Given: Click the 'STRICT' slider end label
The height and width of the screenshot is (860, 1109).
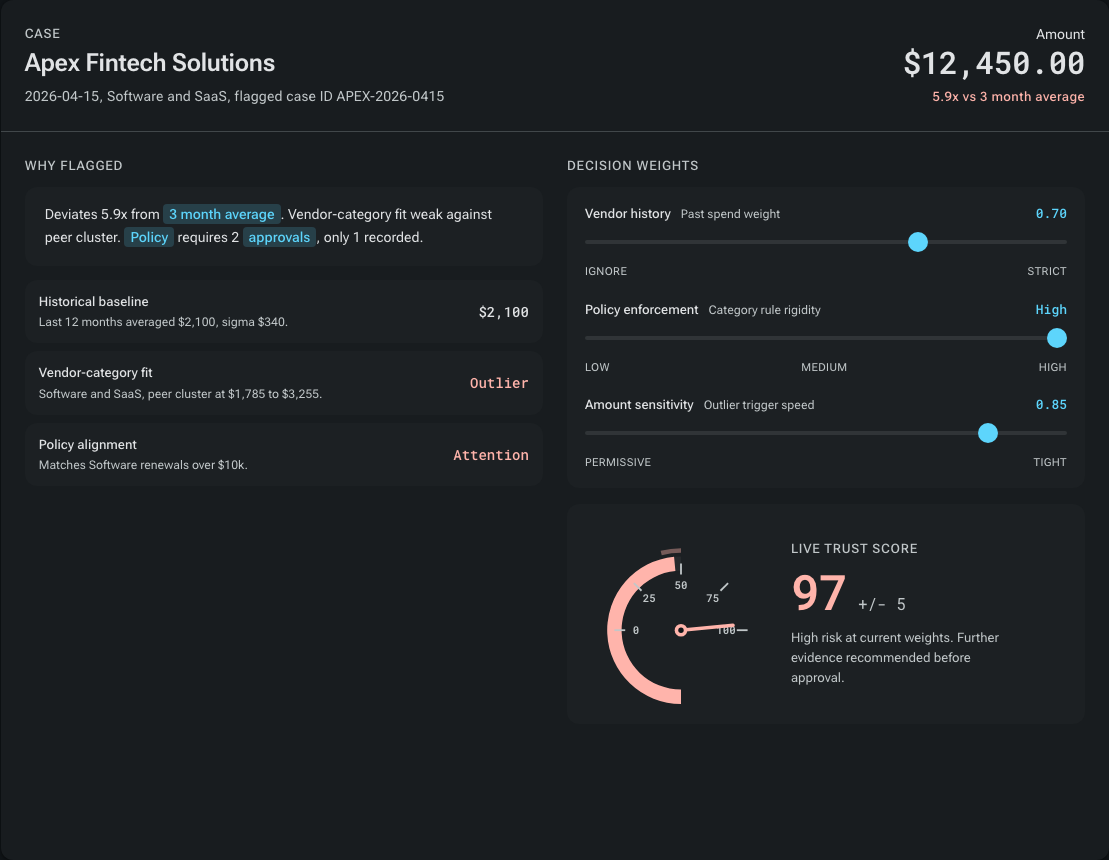Looking at the screenshot, I should (1047, 271).
